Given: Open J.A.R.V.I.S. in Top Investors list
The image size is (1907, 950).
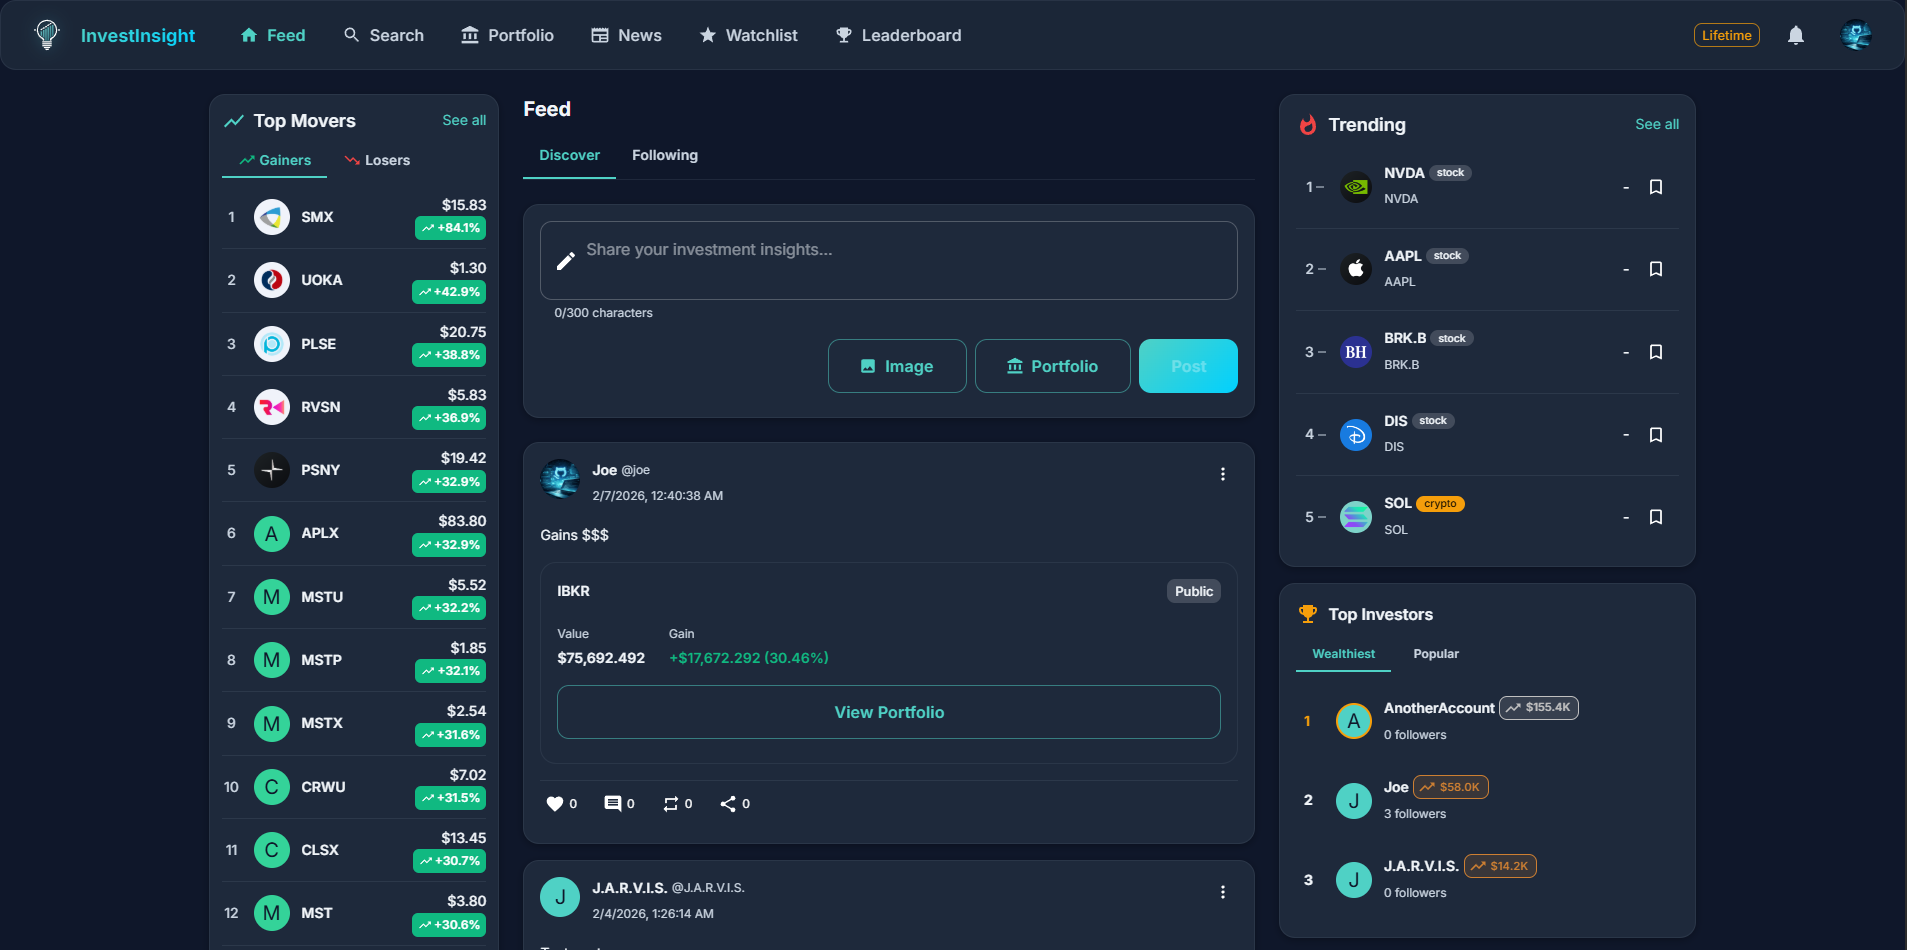Looking at the screenshot, I should coord(1487,879).
